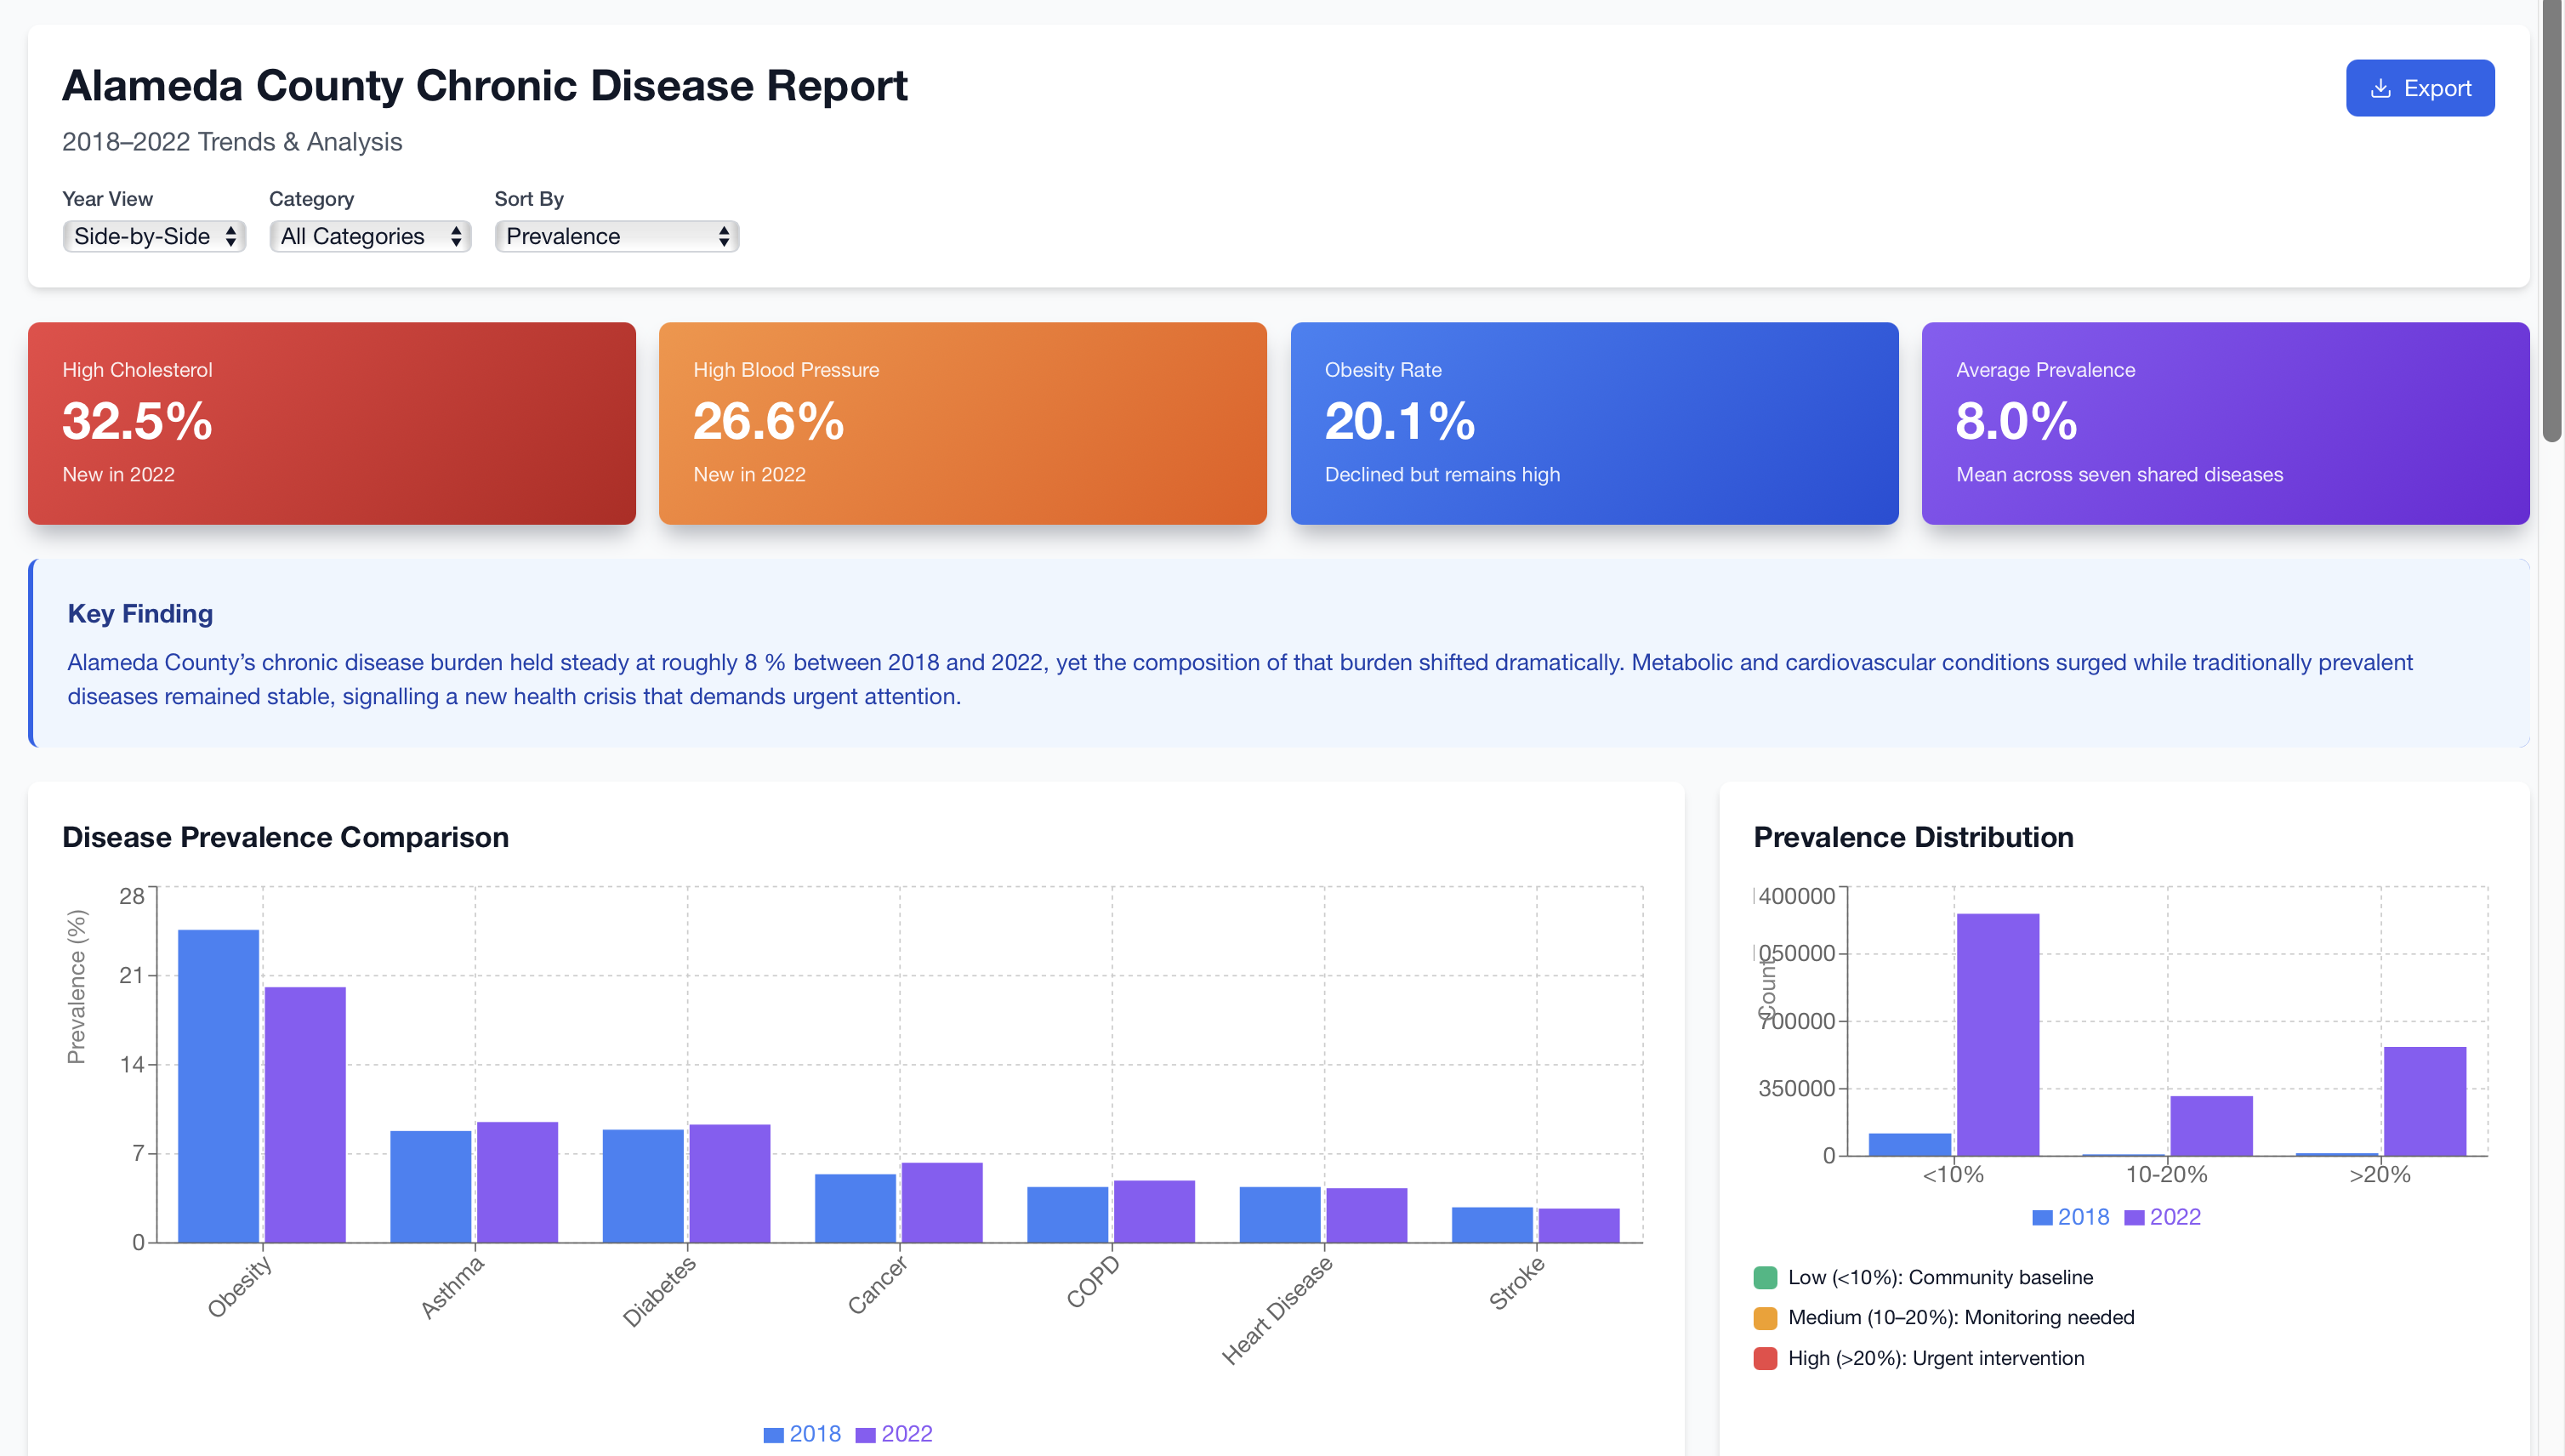Click the download icon in the Export button

click(2382, 88)
